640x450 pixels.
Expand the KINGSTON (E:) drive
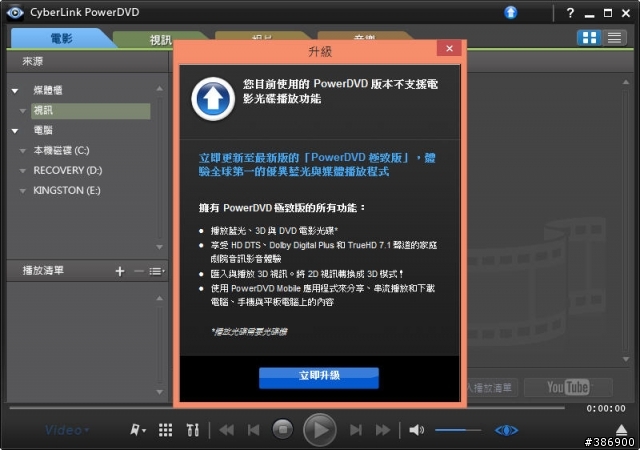point(23,191)
